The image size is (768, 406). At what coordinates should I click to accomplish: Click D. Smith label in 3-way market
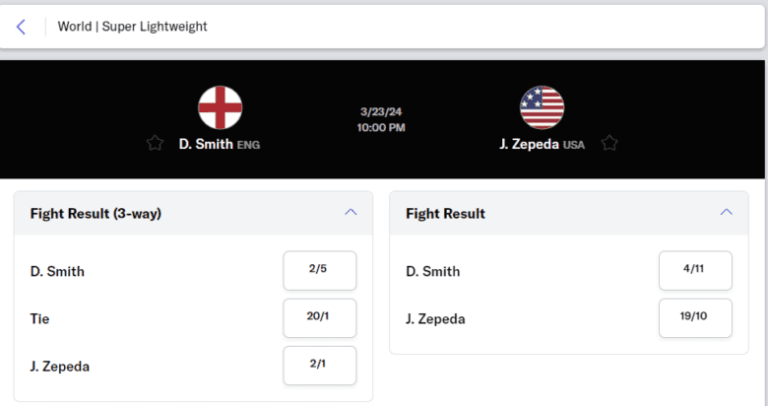point(57,271)
